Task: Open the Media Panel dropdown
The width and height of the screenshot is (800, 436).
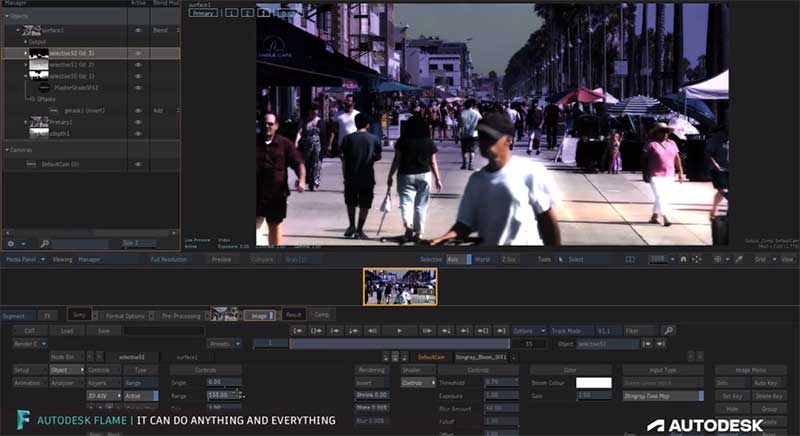Action: (x=25, y=260)
